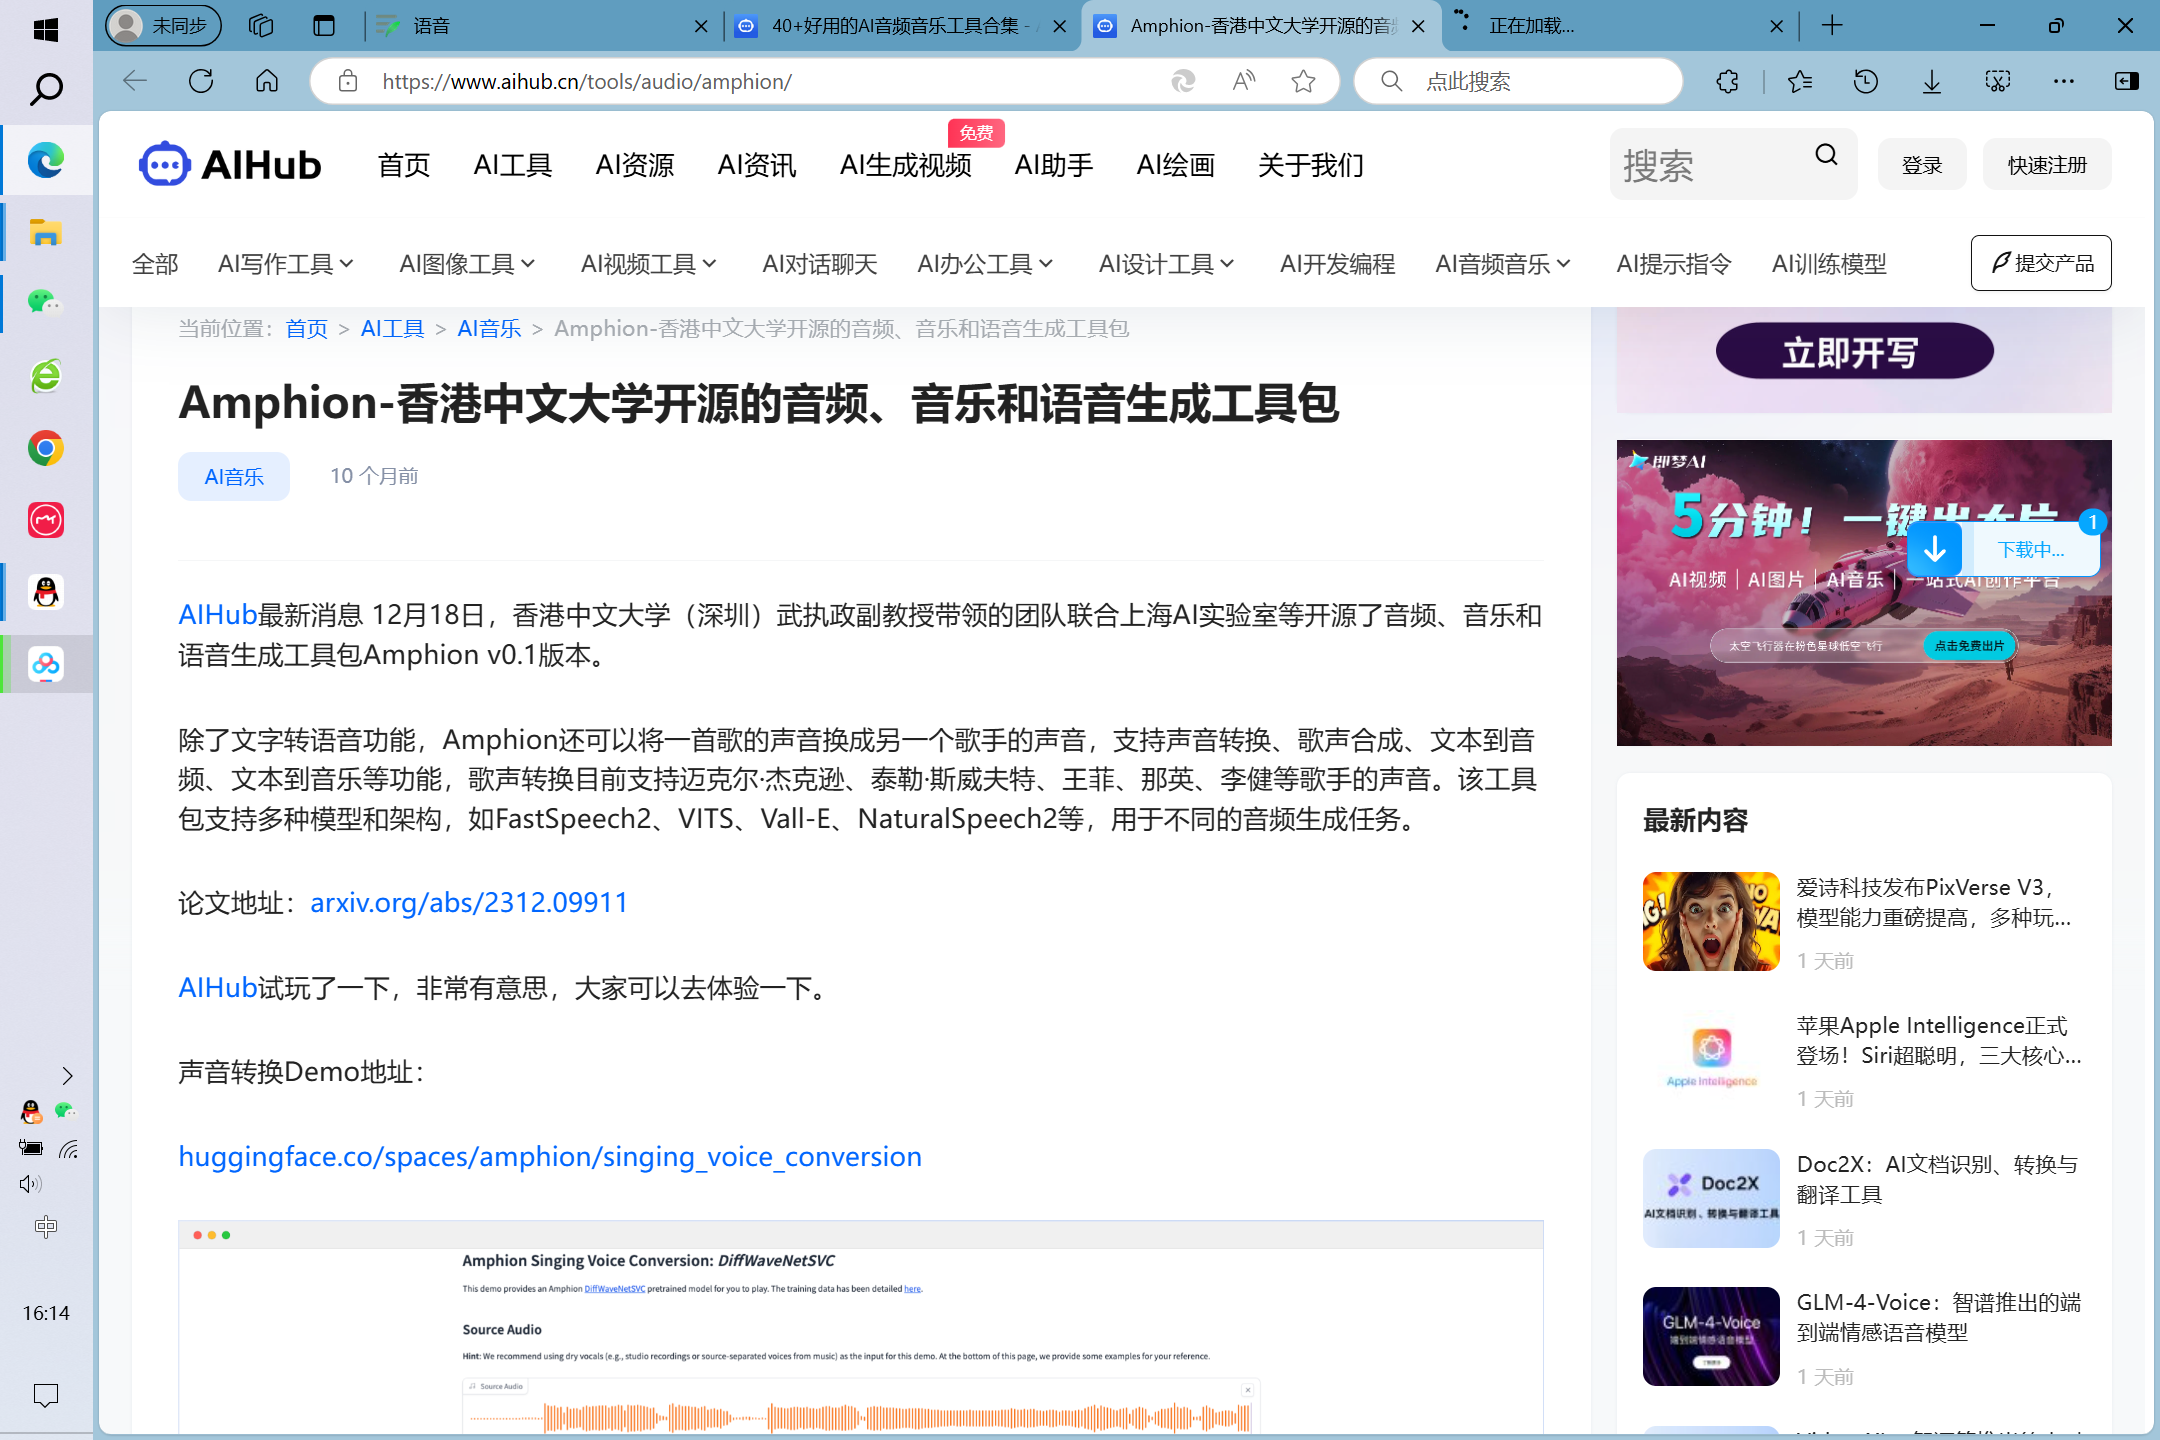Screen dimensions: 2160x1440
Task: Open File Explorer from taskbar
Action: point(46,233)
